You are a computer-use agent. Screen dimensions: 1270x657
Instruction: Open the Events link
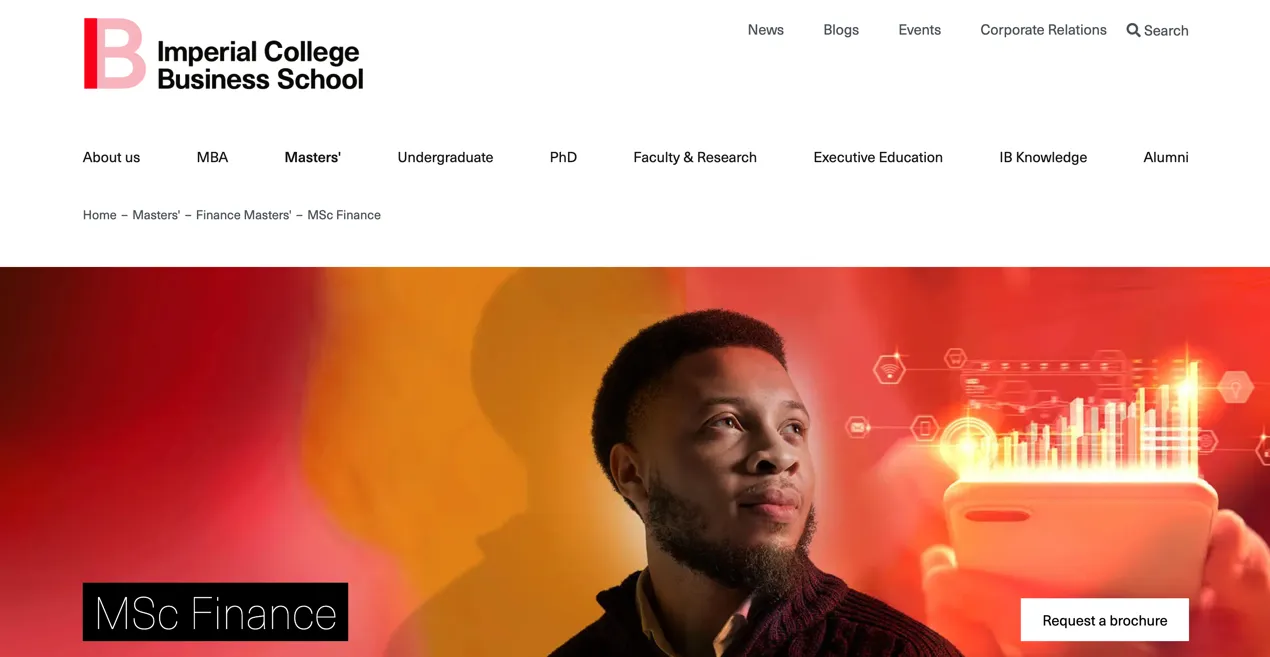[919, 30]
